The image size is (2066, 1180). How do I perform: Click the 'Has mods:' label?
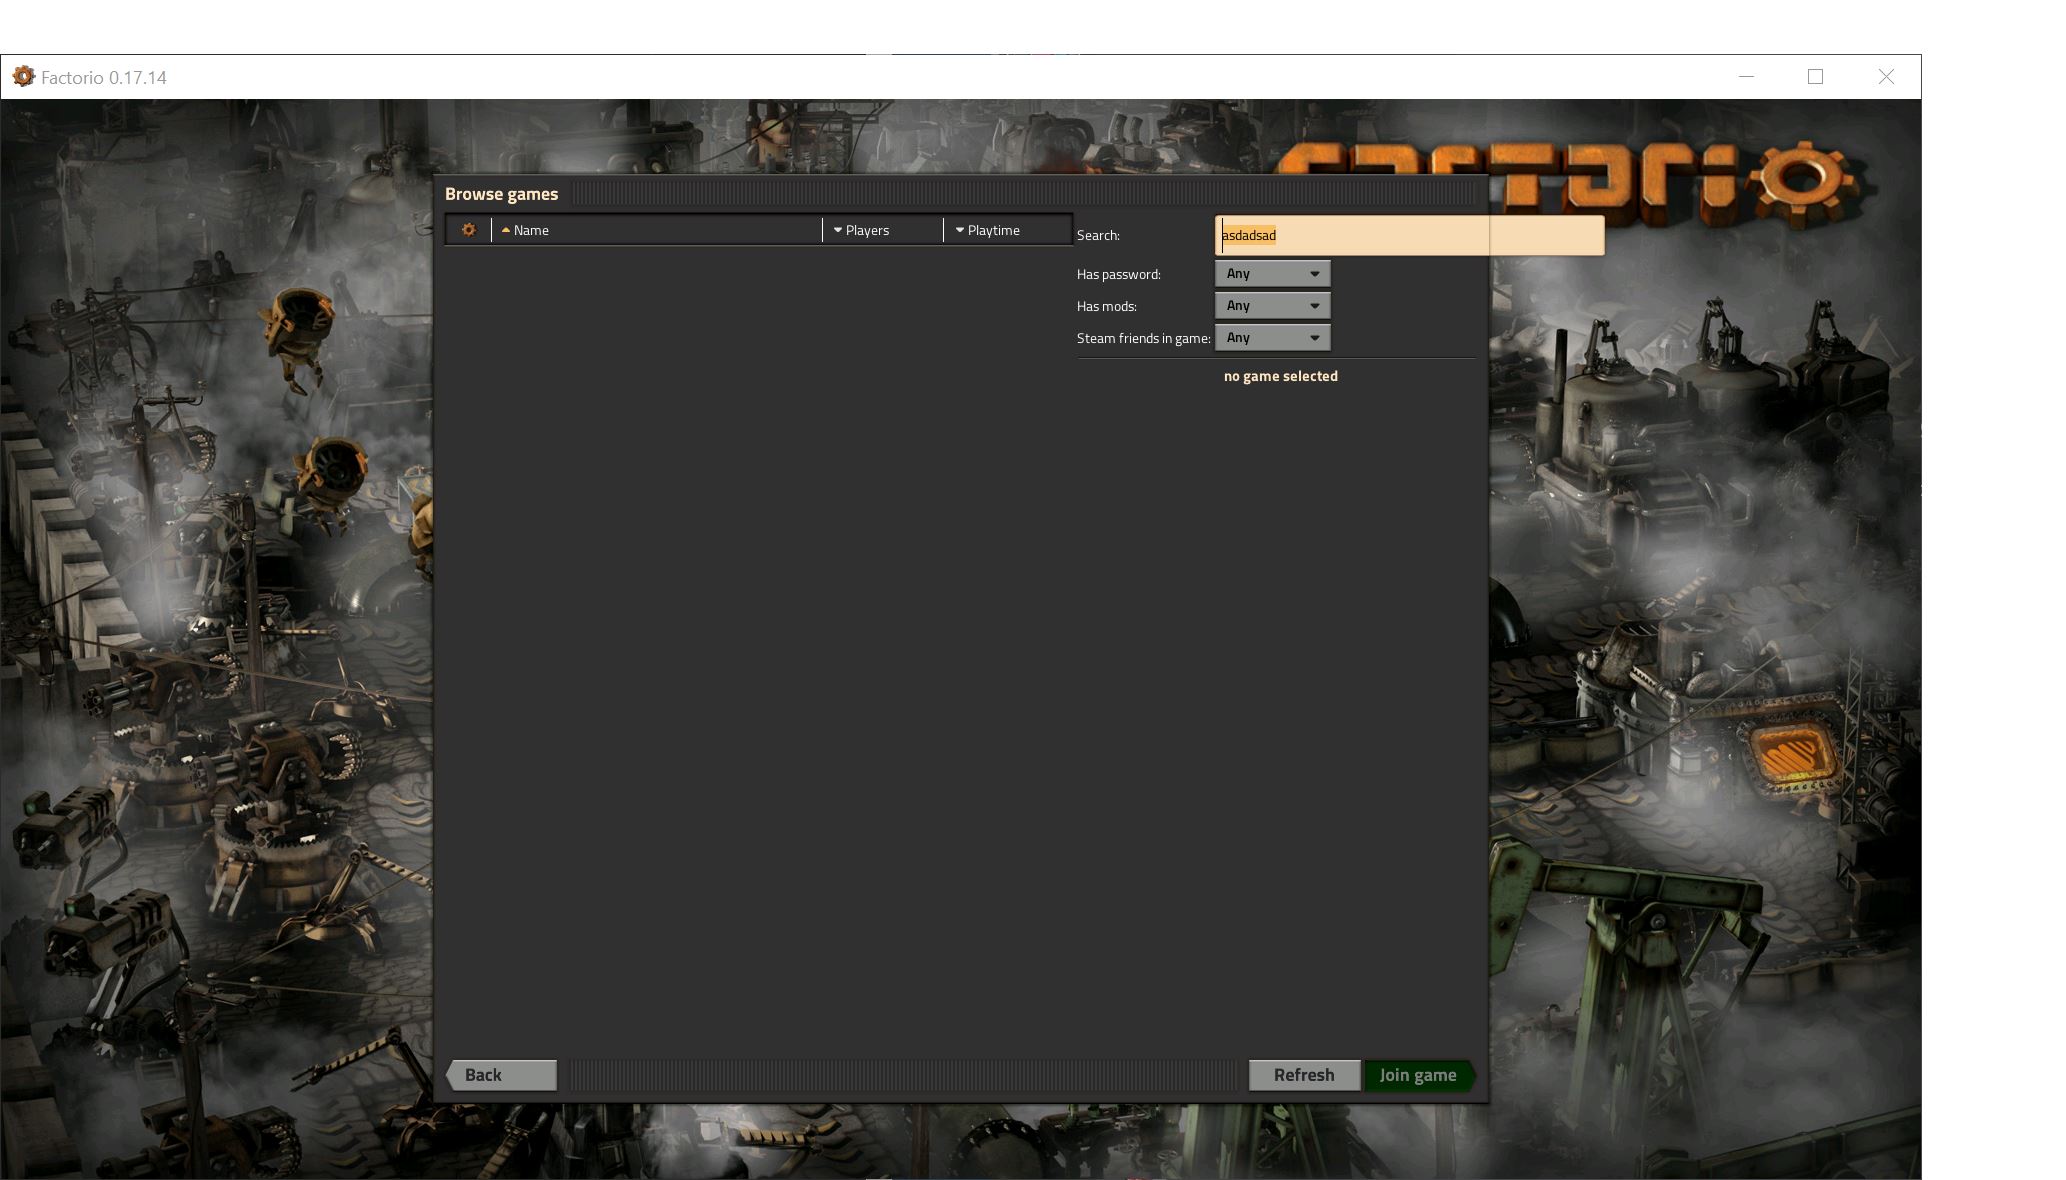1107,306
